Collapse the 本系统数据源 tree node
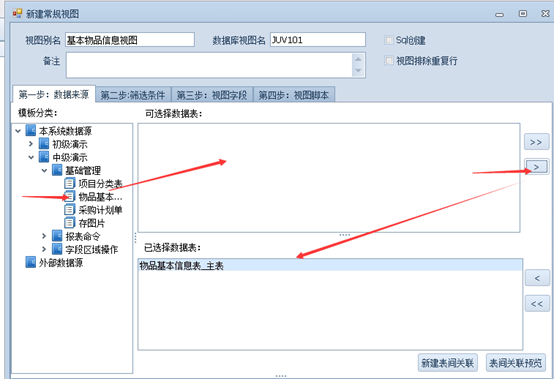The image size is (554, 379). tap(18, 131)
